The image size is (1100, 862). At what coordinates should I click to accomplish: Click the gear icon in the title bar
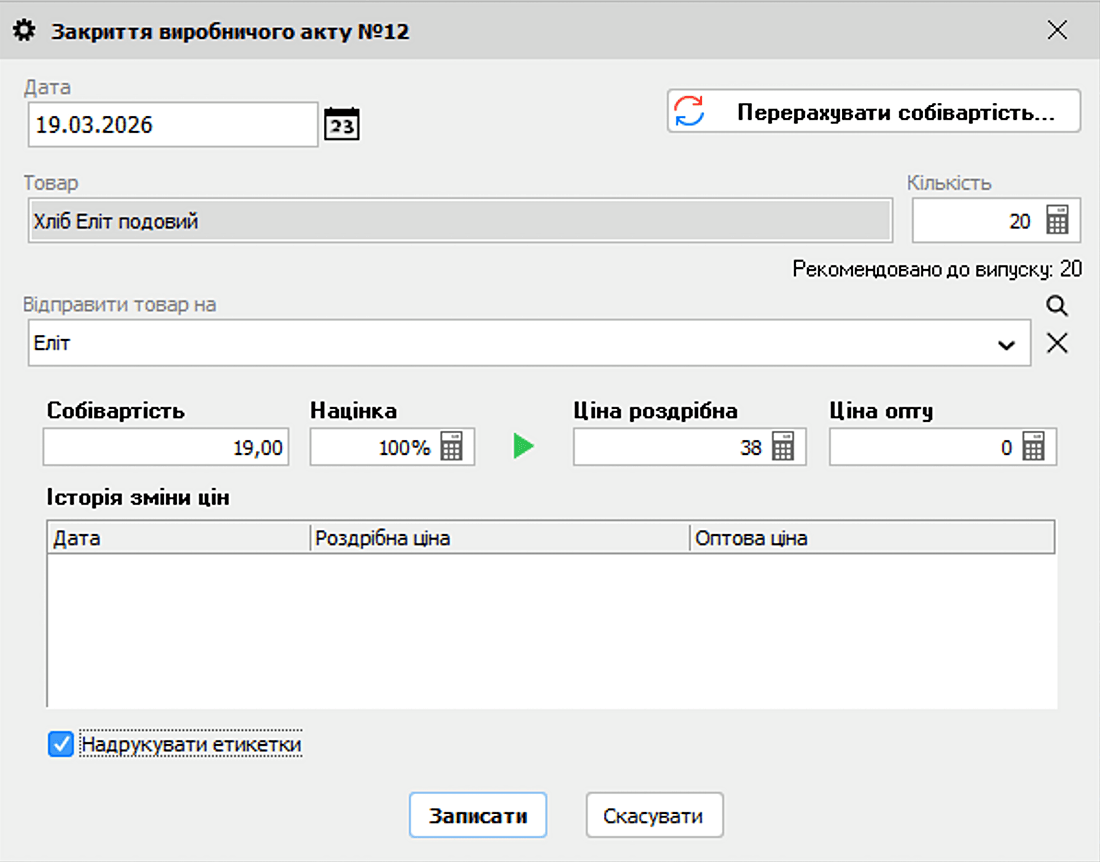click(x=22, y=30)
